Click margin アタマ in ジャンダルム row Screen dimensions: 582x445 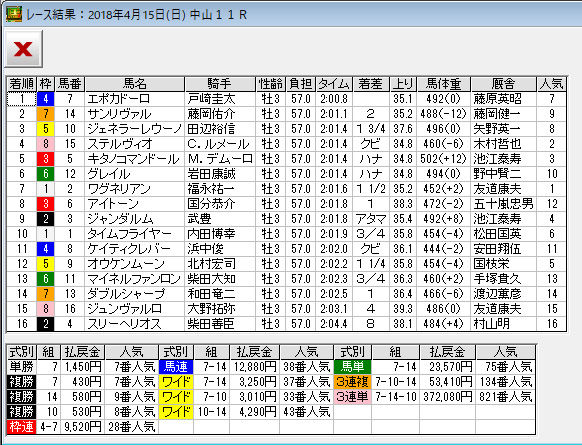[371, 219]
